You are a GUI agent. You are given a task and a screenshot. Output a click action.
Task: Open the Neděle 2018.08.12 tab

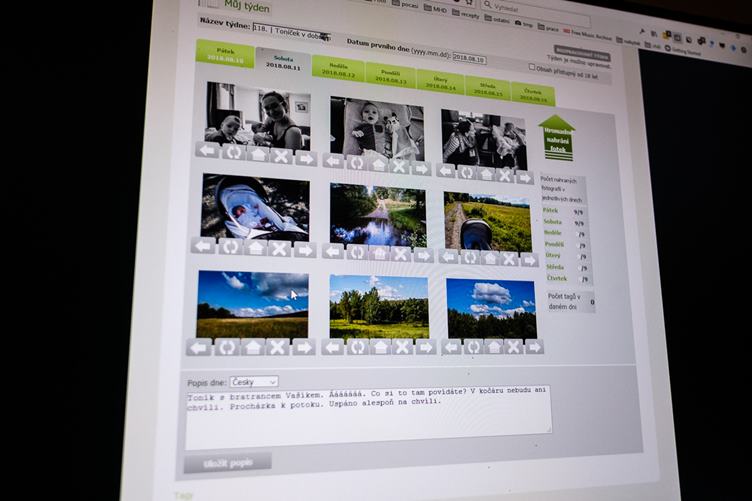pos(338,70)
